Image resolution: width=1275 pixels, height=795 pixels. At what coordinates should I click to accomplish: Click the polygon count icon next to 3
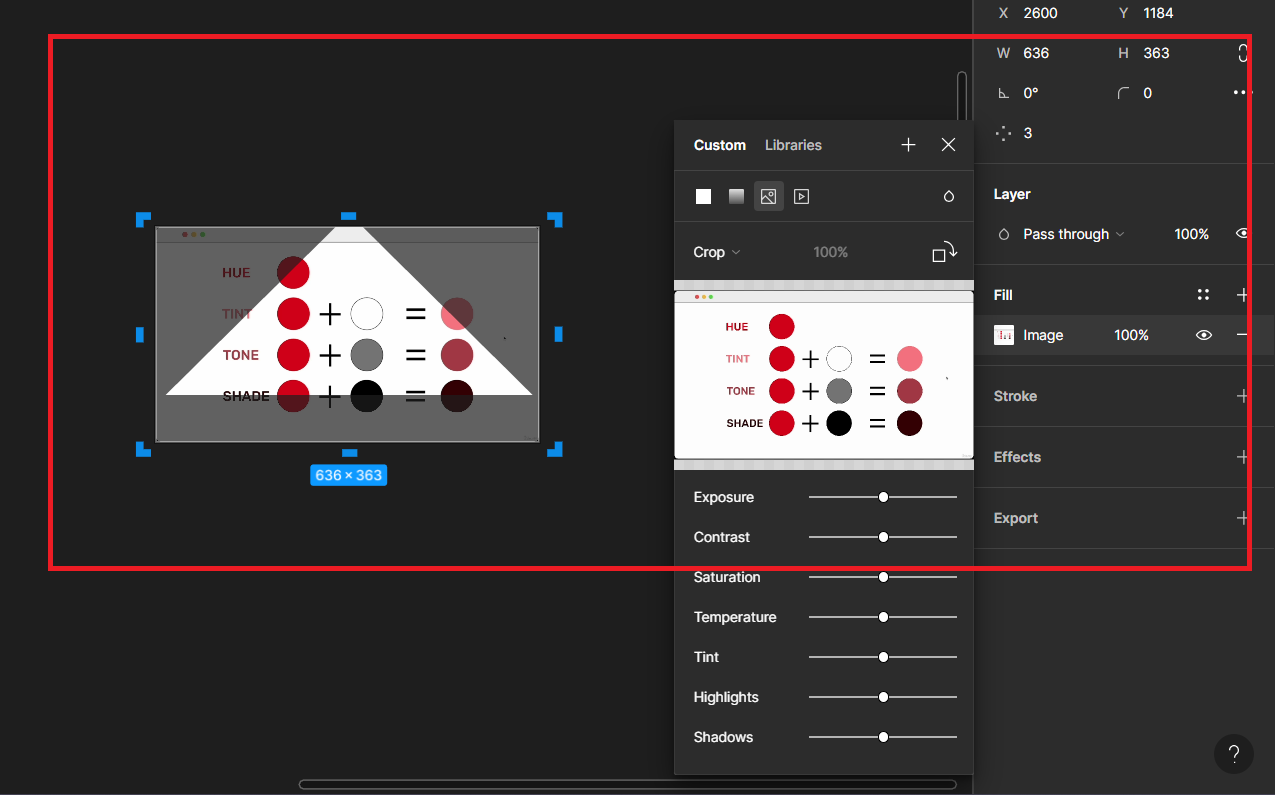pos(1004,133)
